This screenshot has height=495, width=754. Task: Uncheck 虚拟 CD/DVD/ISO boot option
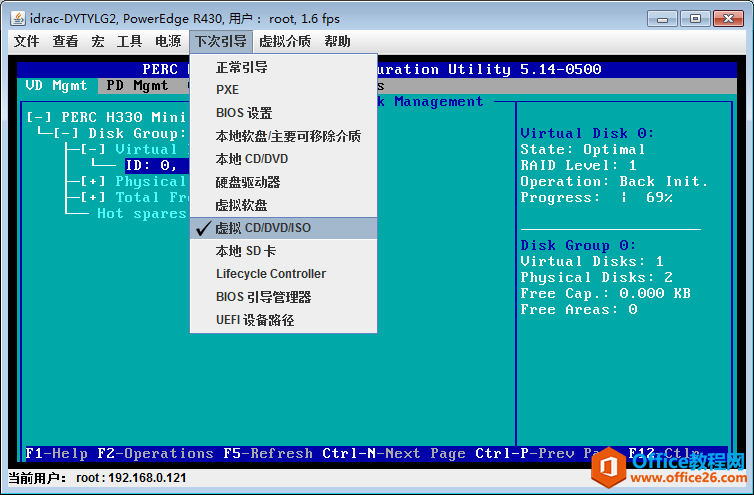pyautogui.click(x=283, y=228)
